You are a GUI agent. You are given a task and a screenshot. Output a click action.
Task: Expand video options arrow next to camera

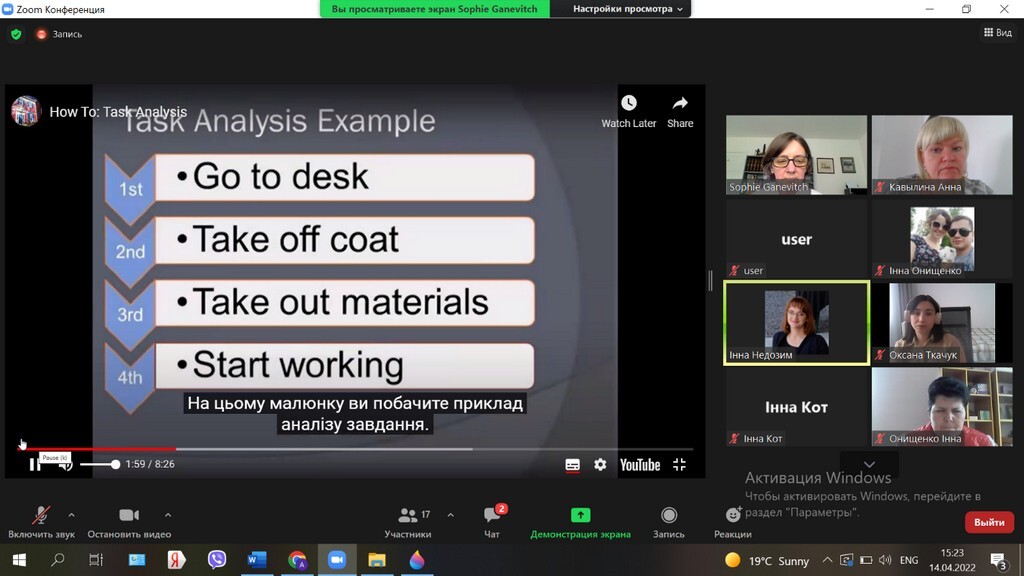168,515
